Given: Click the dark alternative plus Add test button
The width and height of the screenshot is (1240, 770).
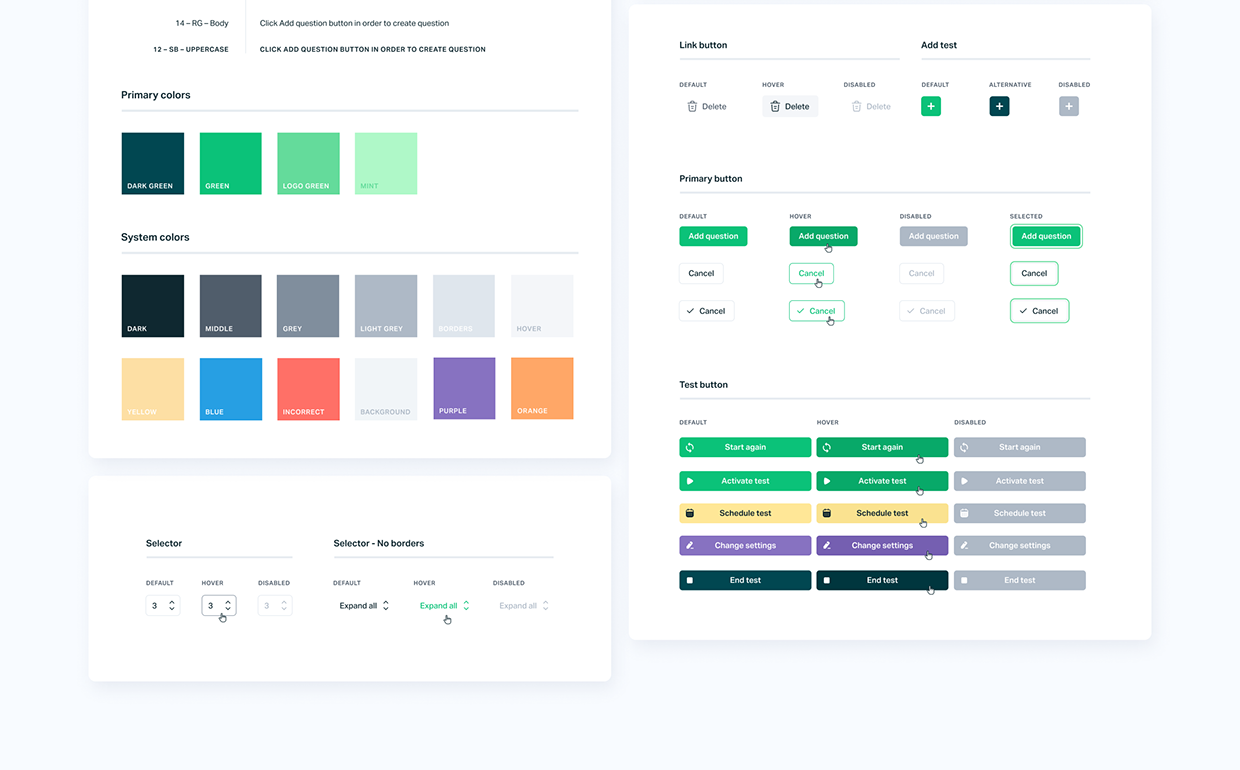Looking at the screenshot, I should tap(999, 106).
